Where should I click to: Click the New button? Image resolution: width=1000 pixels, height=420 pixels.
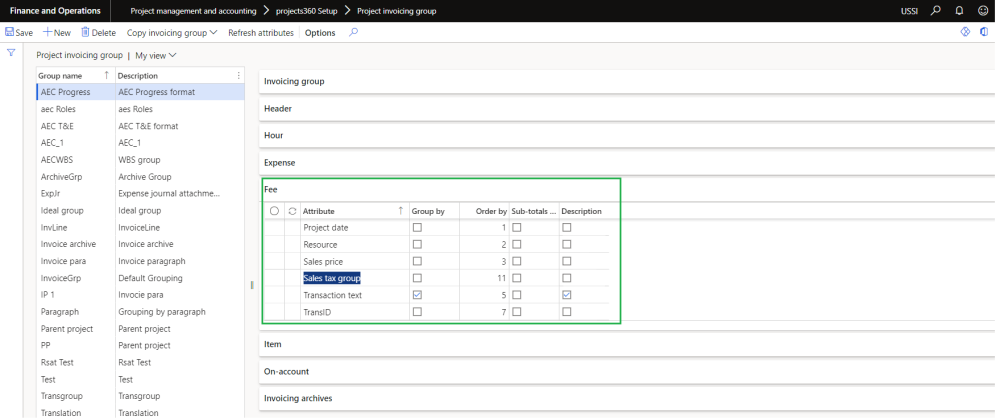(x=57, y=32)
